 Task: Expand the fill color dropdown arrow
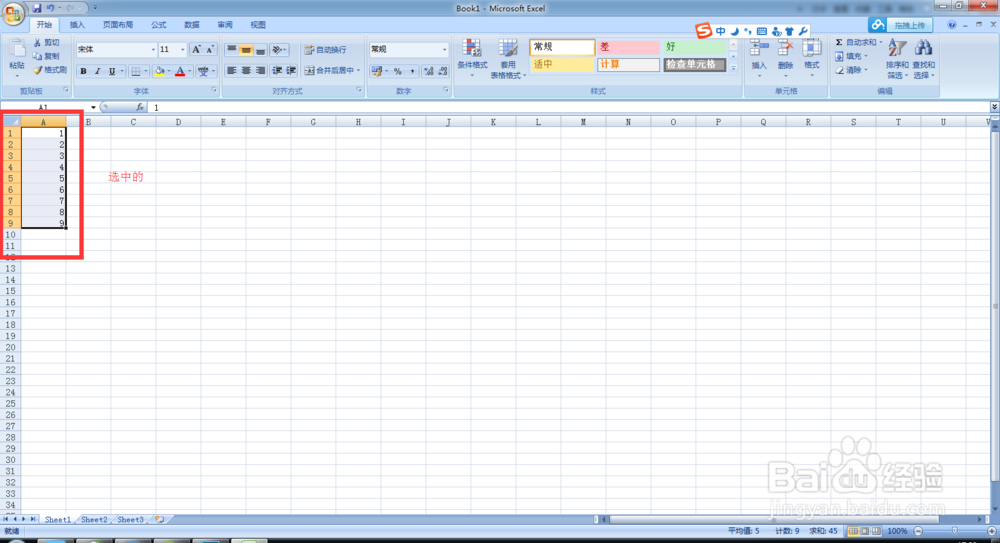[x=169, y=71]
